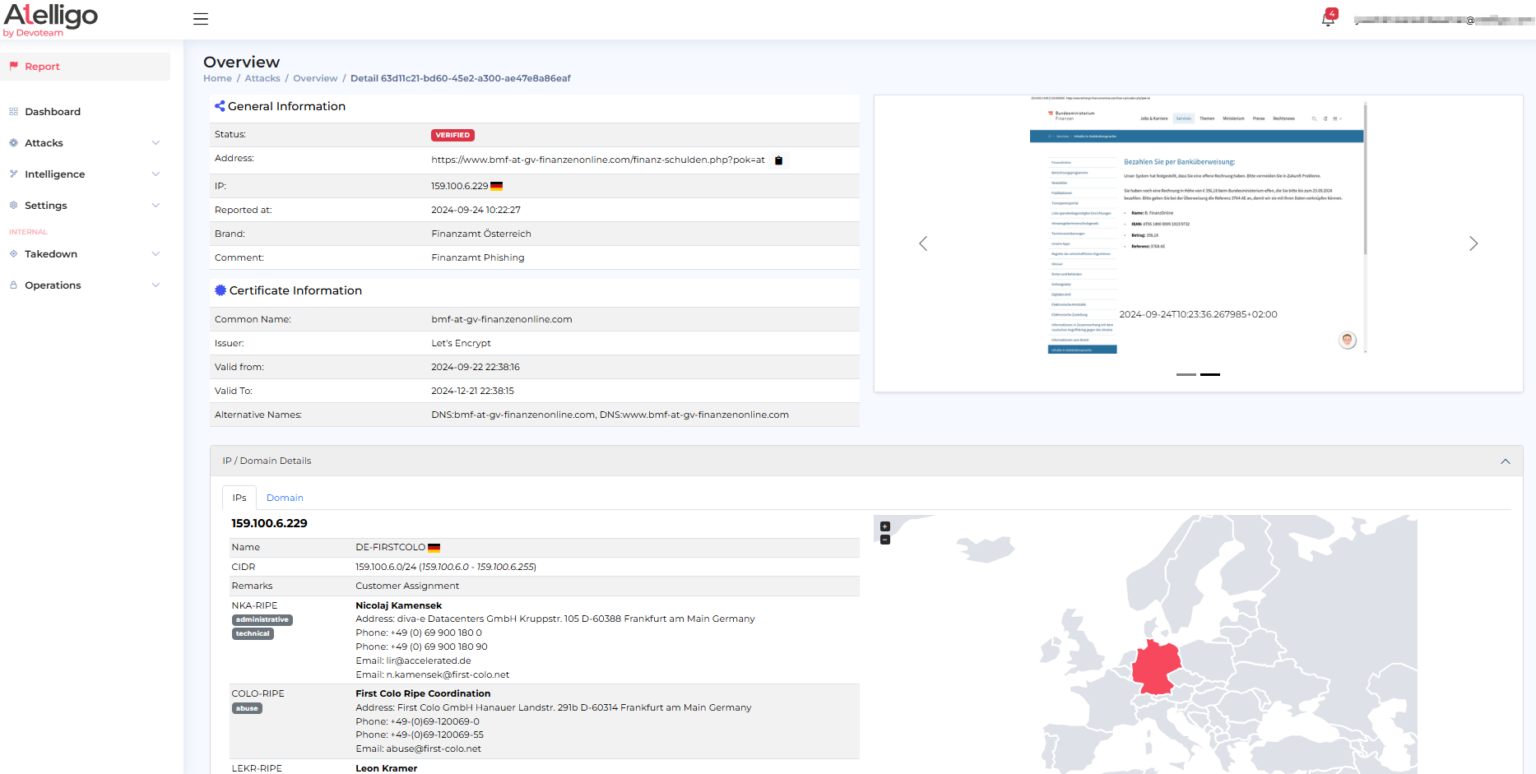Screen dimensions: 1536x774
Task: Select the IPs tab
Action: pyautogui.click(x=239, y=497)
